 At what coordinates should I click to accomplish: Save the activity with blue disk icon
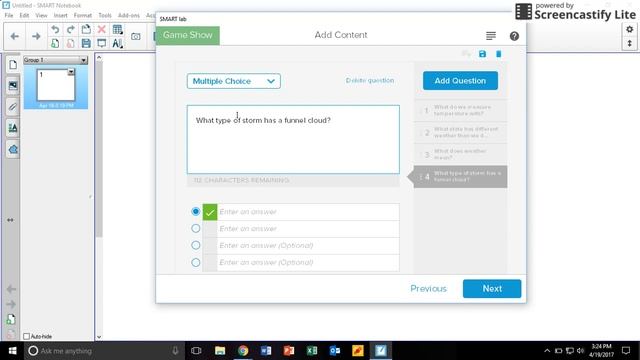pyautogui.click(x=482, y=54)
